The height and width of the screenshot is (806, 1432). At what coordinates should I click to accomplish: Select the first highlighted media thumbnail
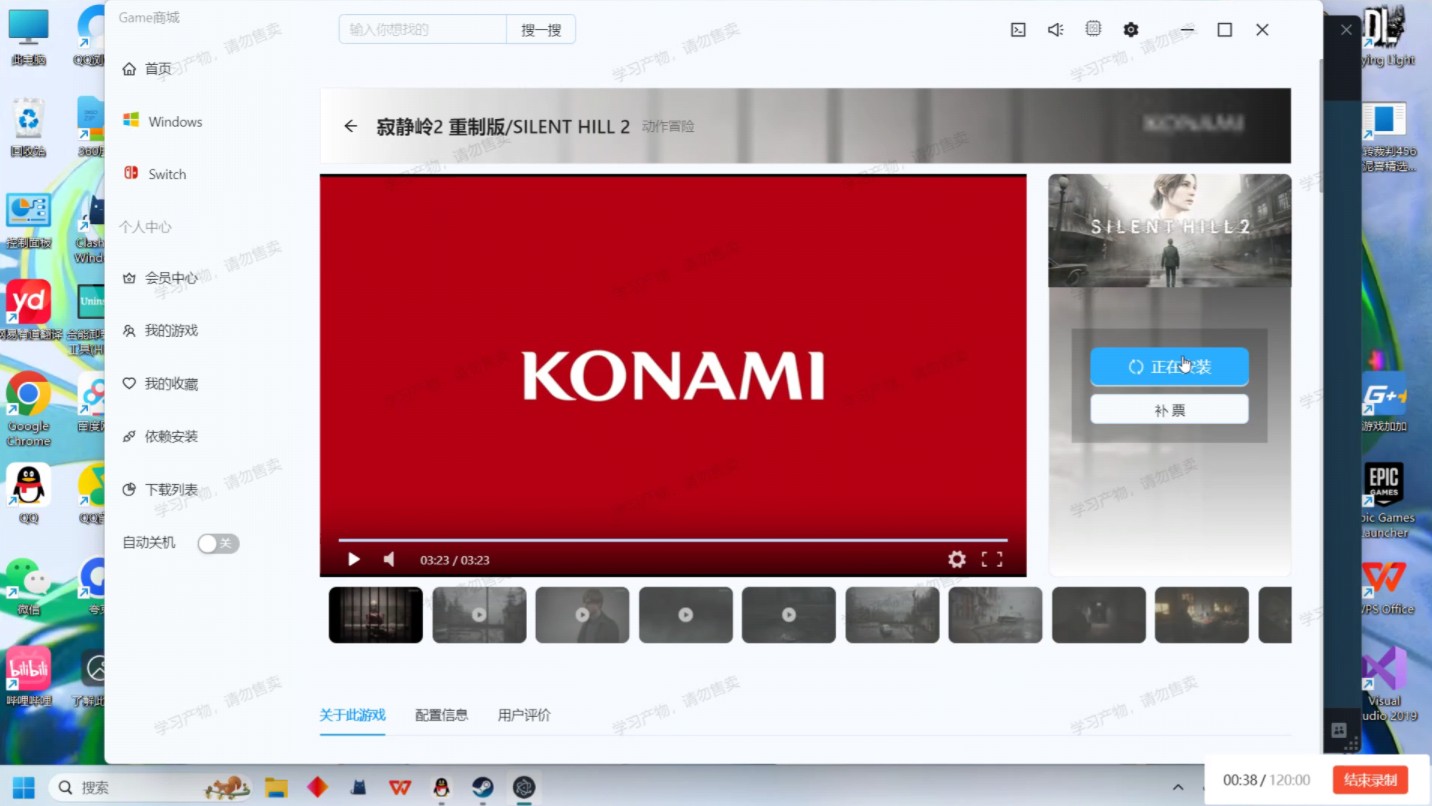[x=376, y=615]
